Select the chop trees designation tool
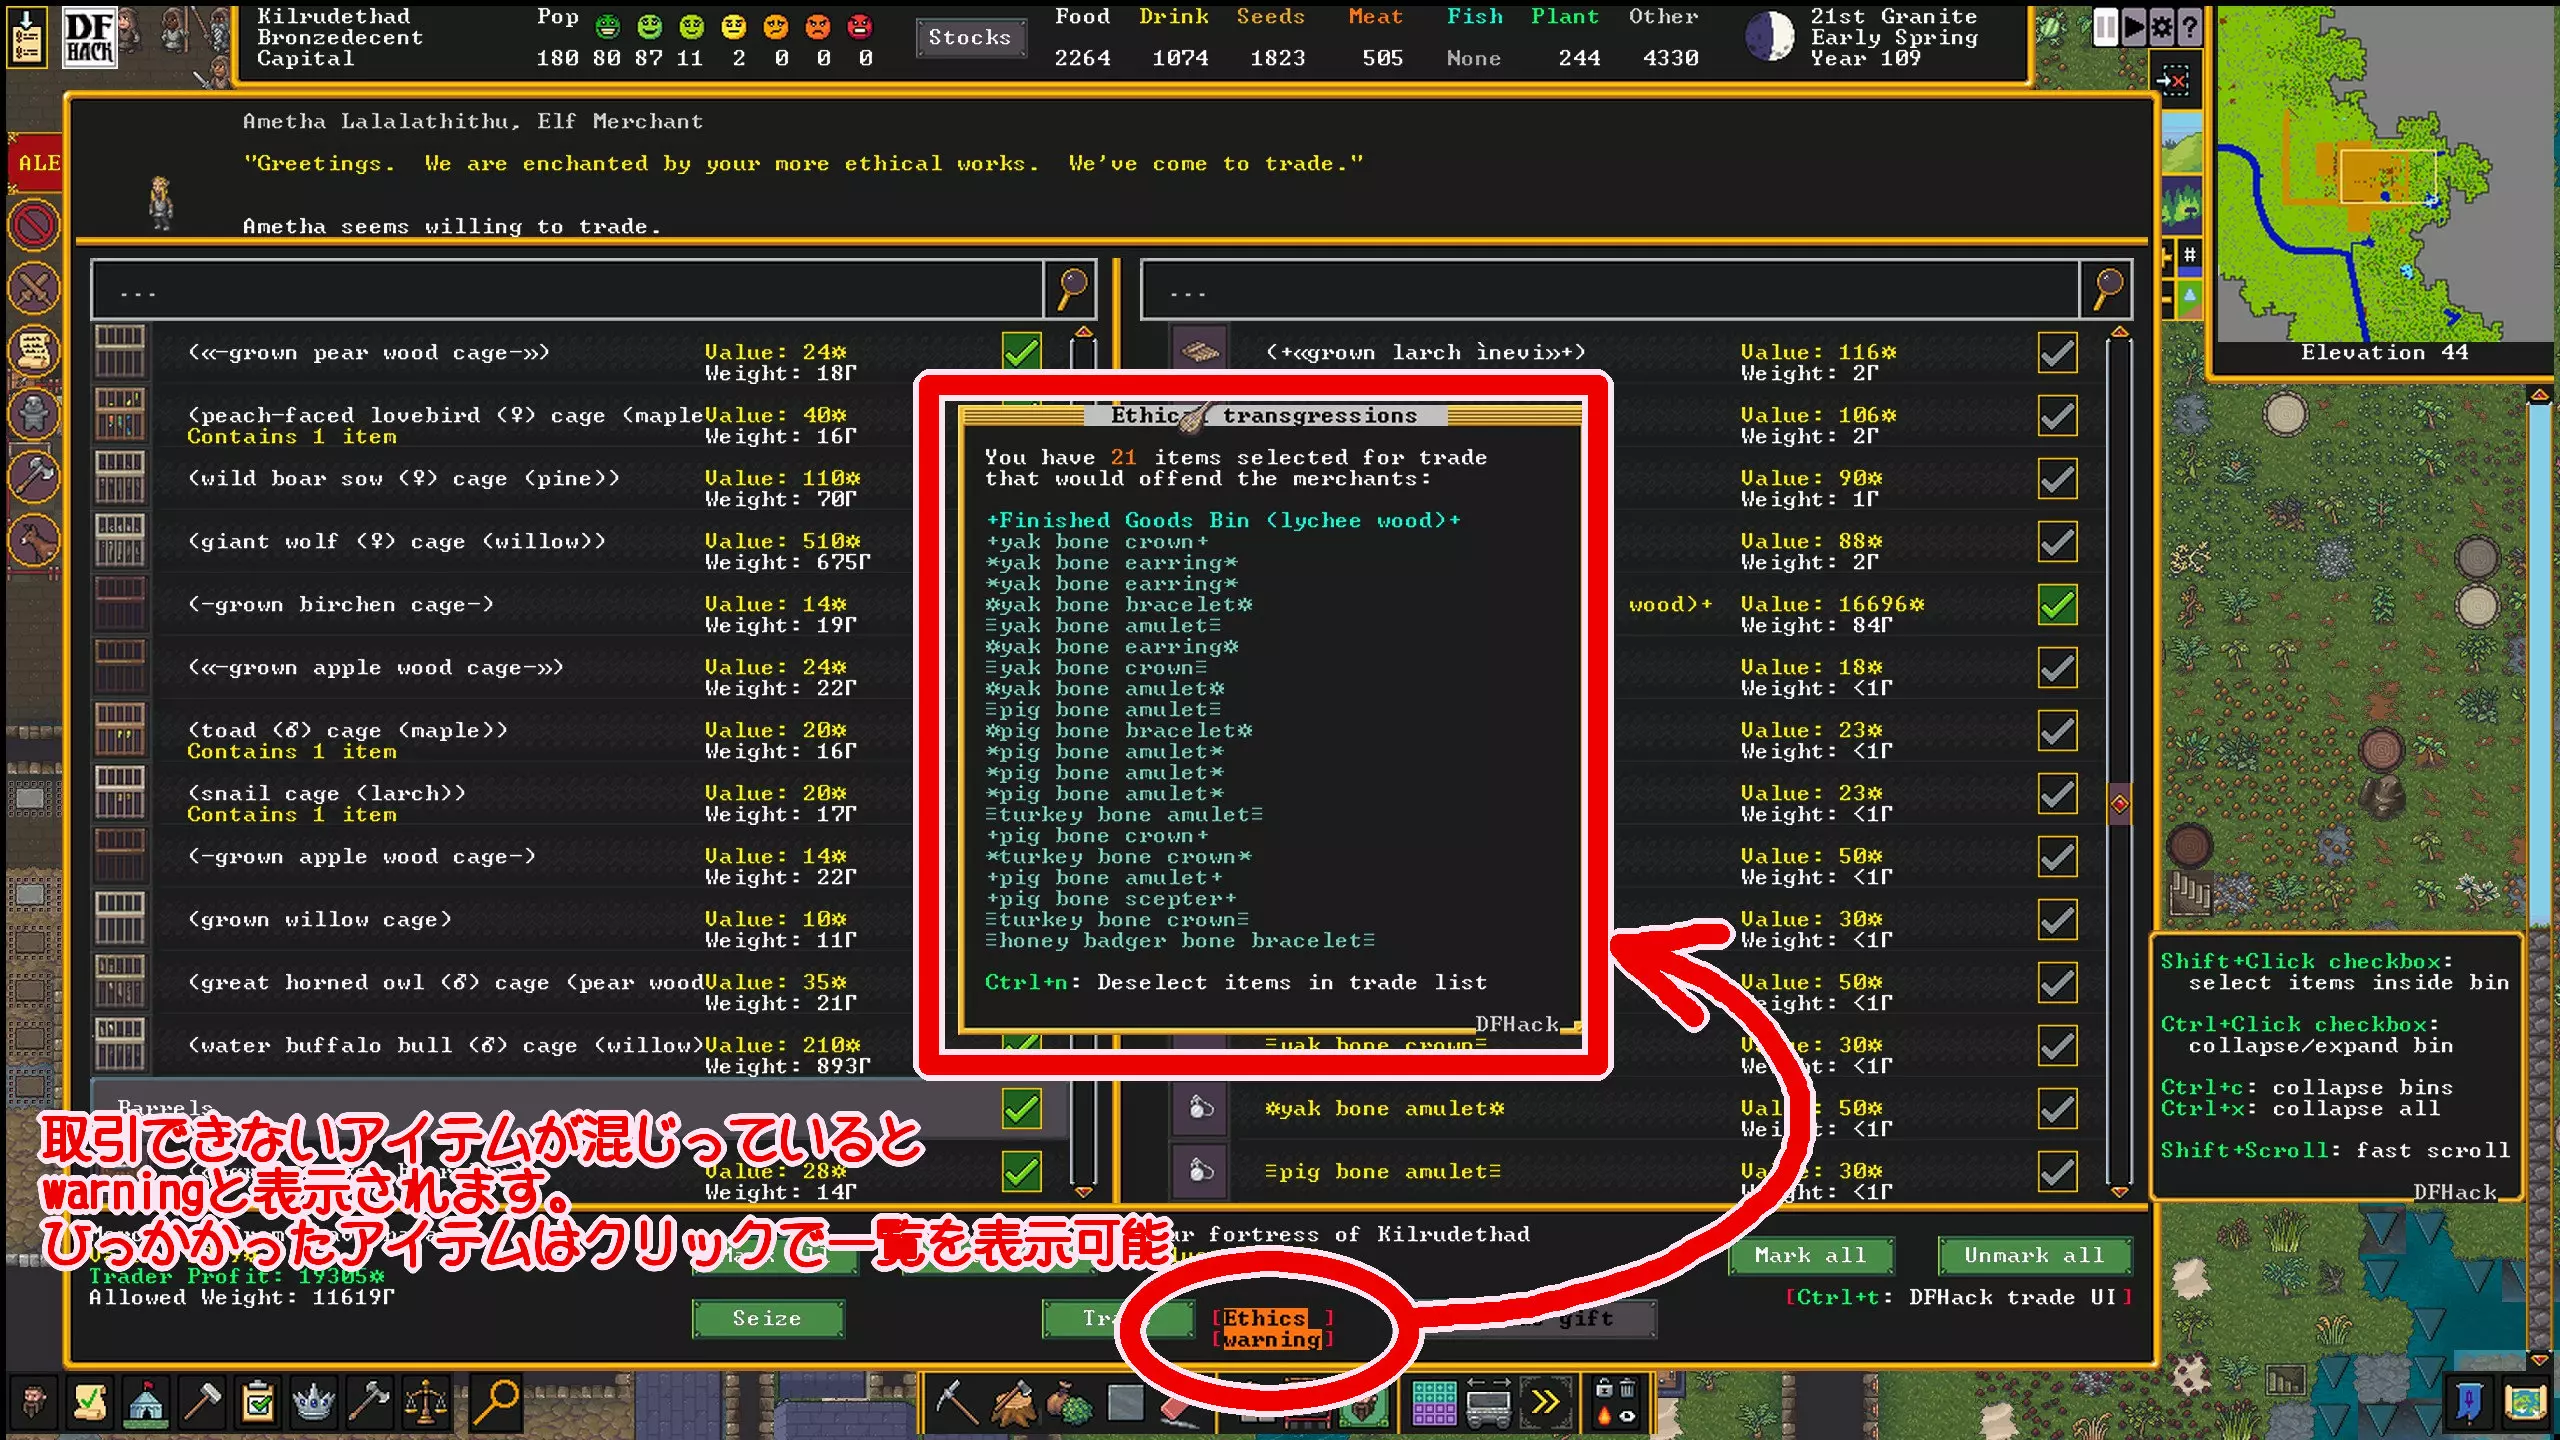 pos(1013,1402)
